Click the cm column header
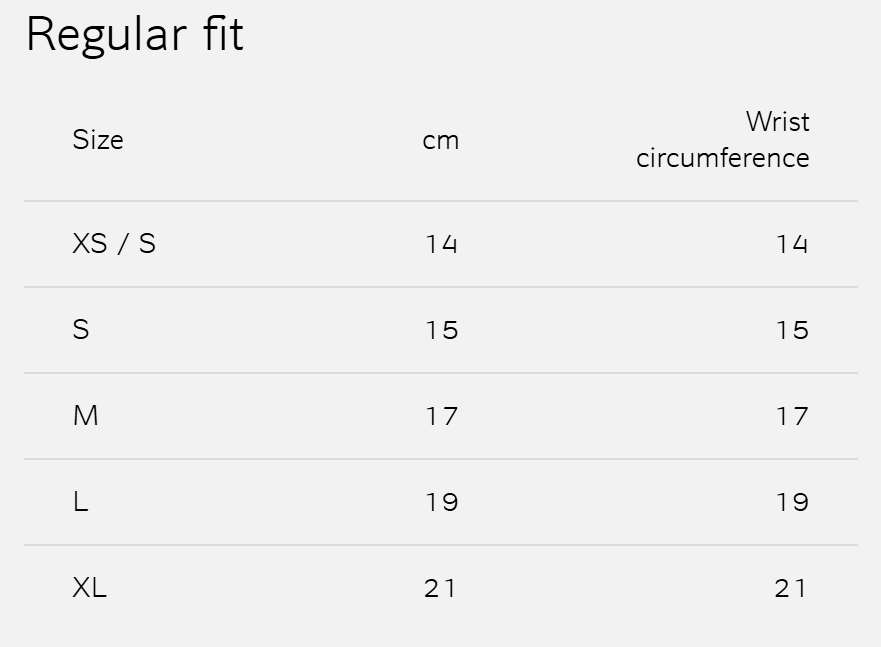 click(x=441, y=140)
